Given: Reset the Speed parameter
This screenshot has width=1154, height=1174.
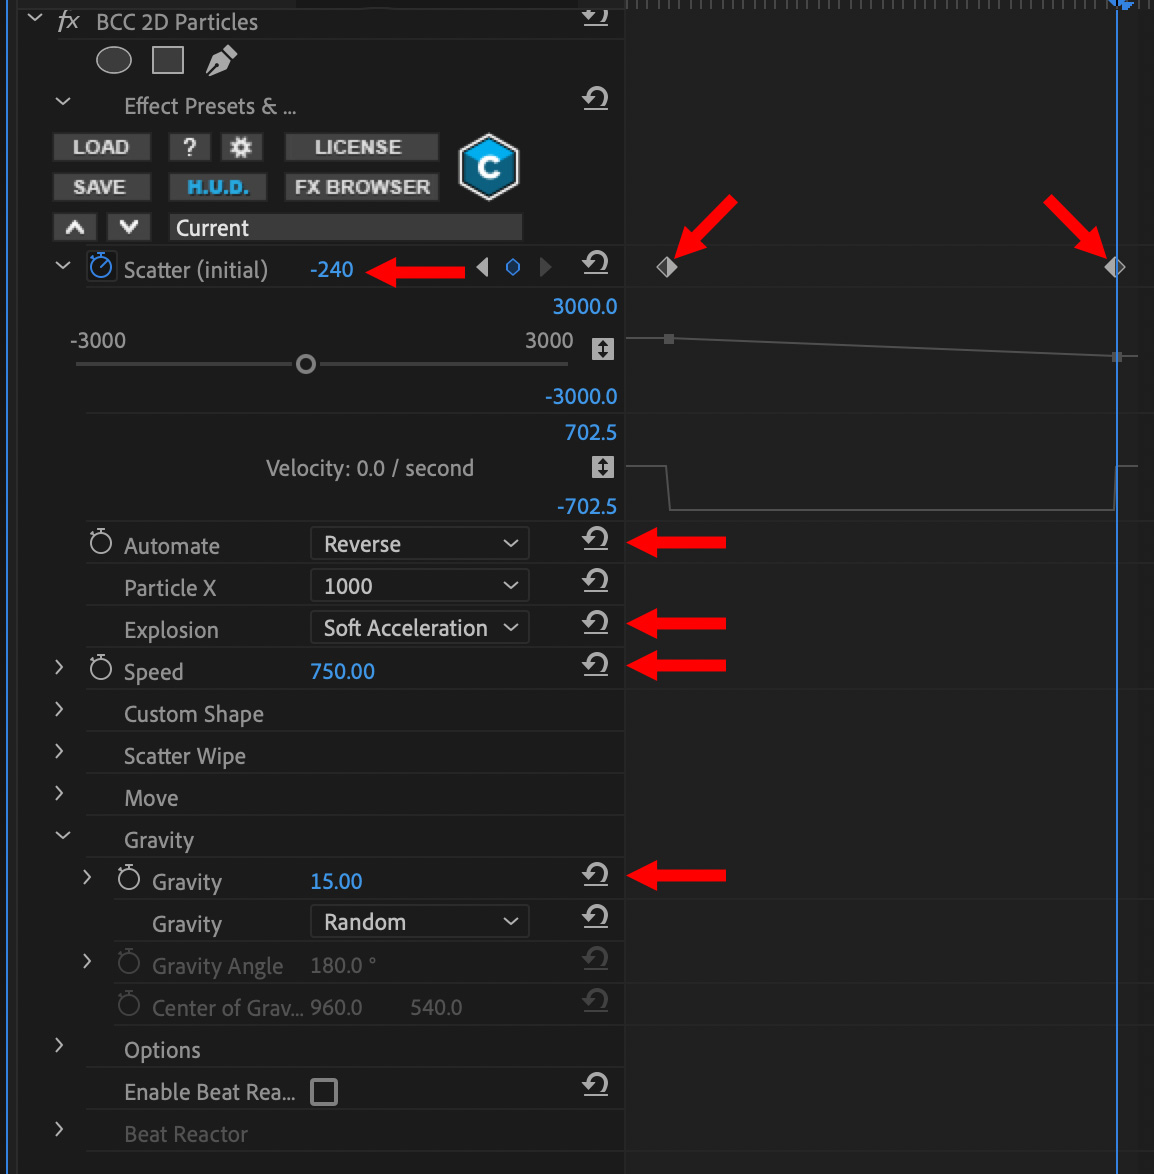Looking at the screenshot, I should 595,665.
